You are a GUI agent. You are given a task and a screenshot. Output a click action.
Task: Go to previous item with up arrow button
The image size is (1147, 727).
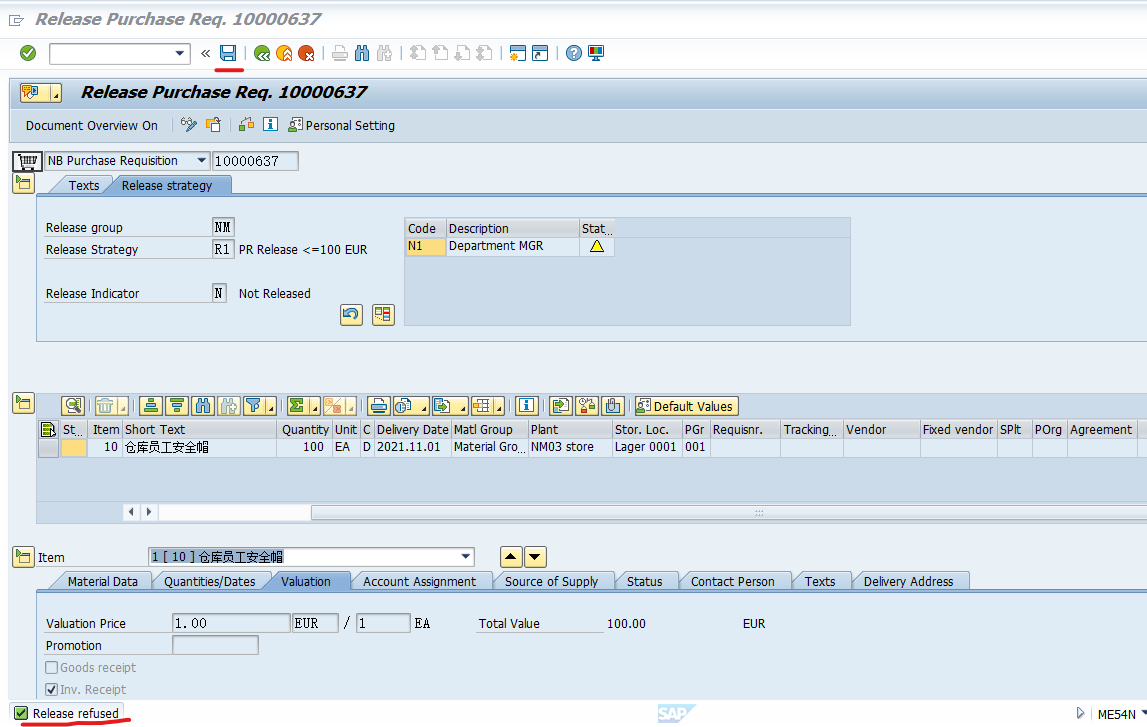pyautogui.click(x=511, y=557)
